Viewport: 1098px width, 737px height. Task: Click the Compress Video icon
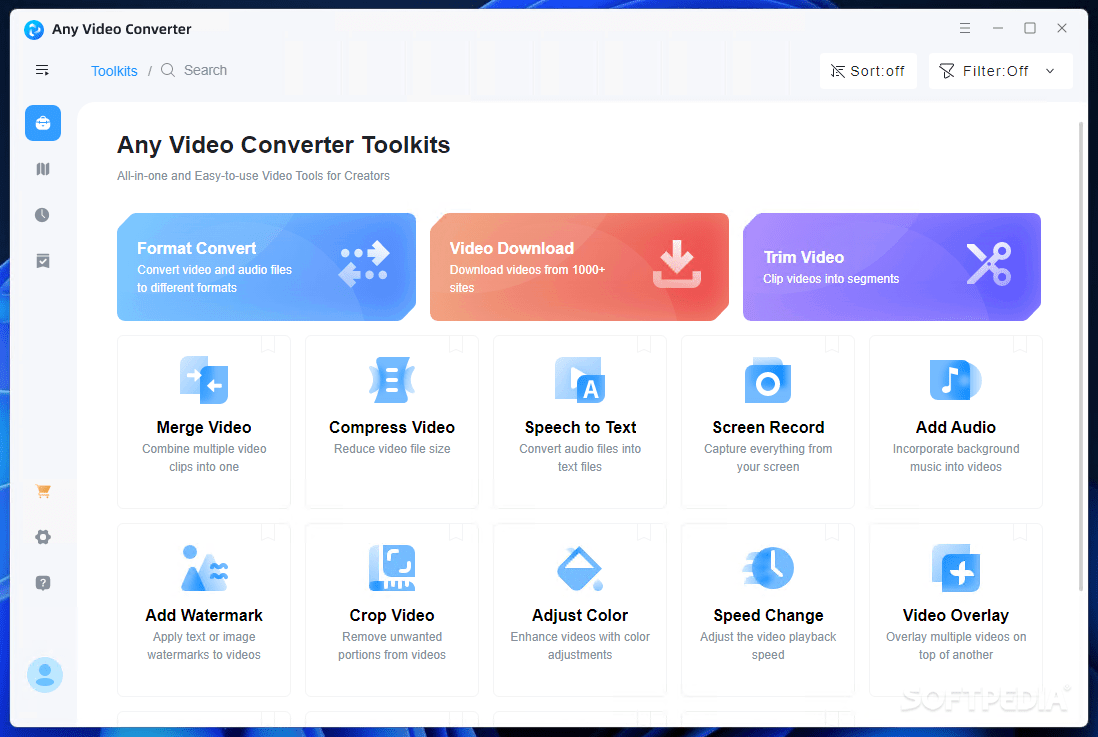pos(392,380)
